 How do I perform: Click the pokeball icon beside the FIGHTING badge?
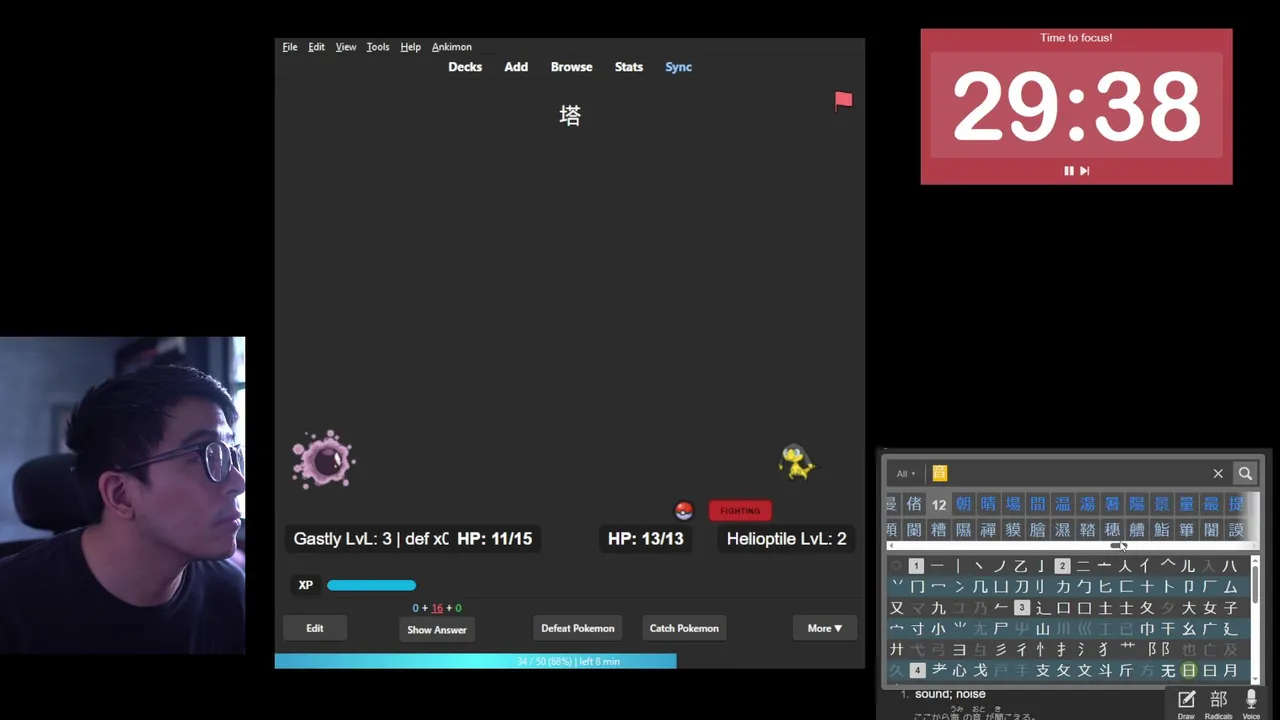coord(684,511)
